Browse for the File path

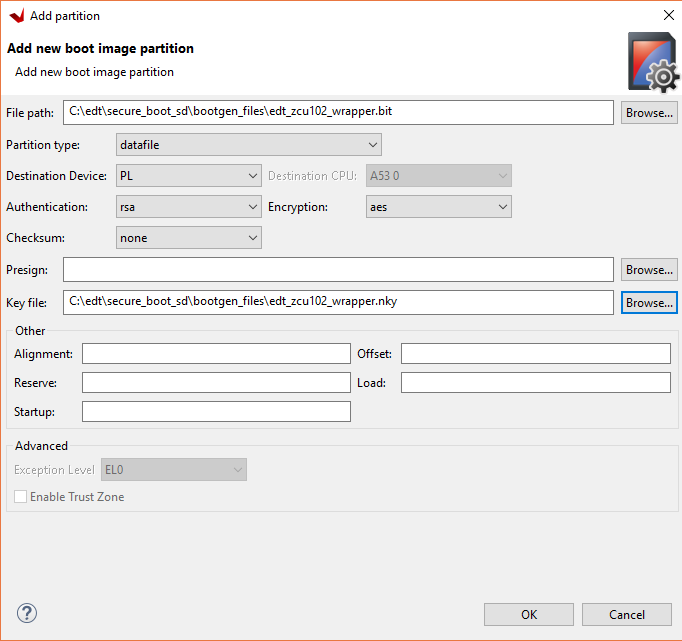tap(649, 113)
